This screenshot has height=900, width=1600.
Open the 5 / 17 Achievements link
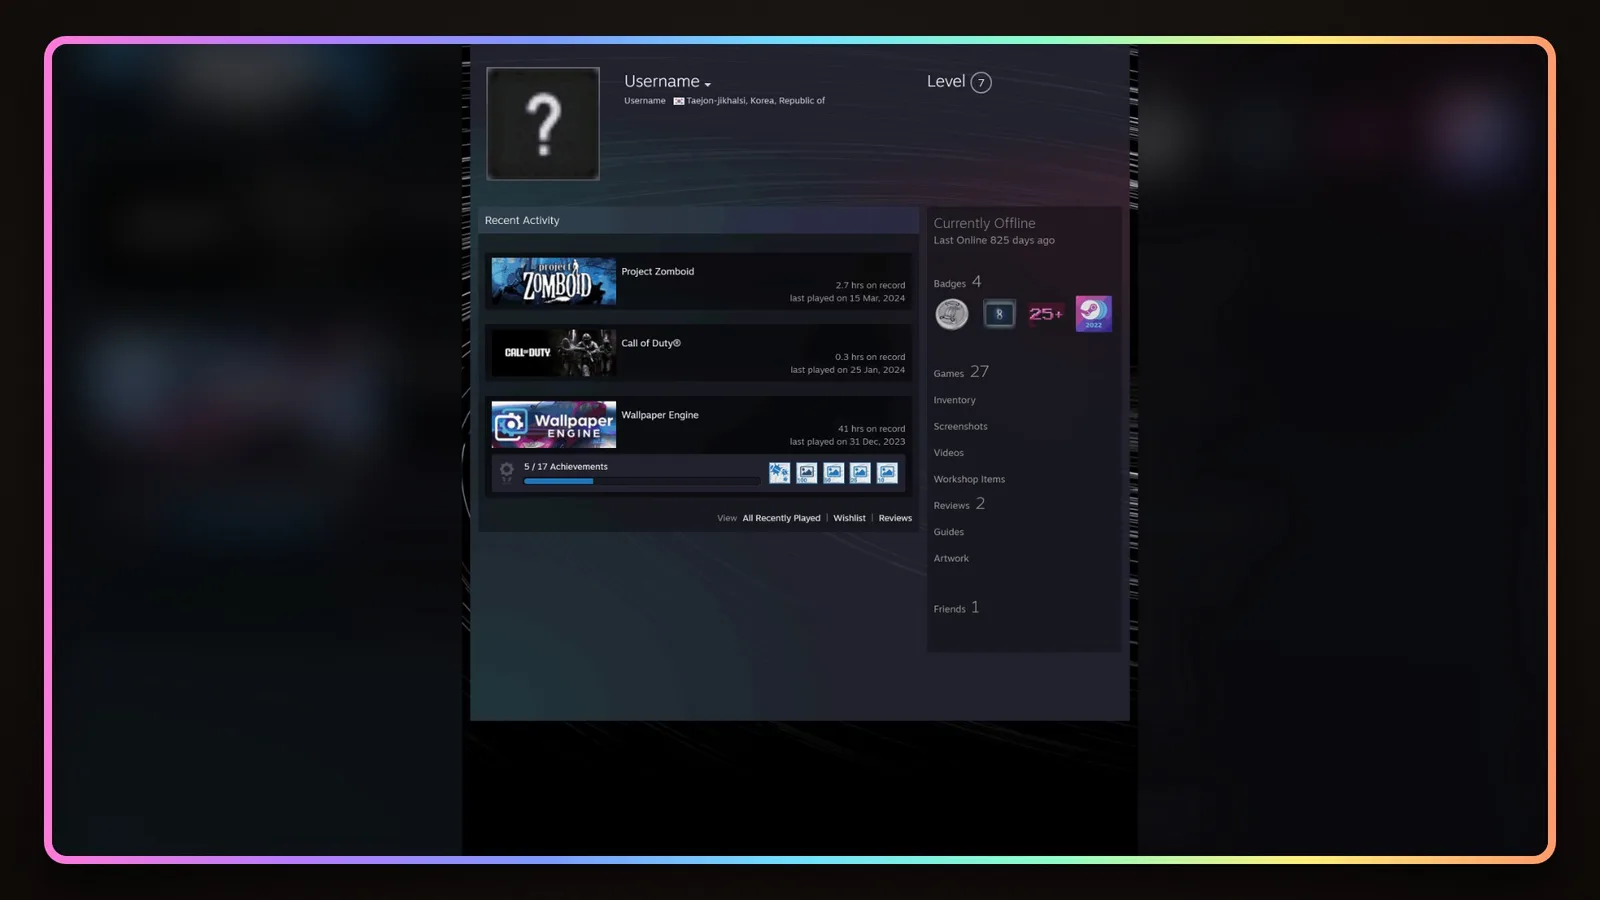pyautogui.click(x=566, y=467)
